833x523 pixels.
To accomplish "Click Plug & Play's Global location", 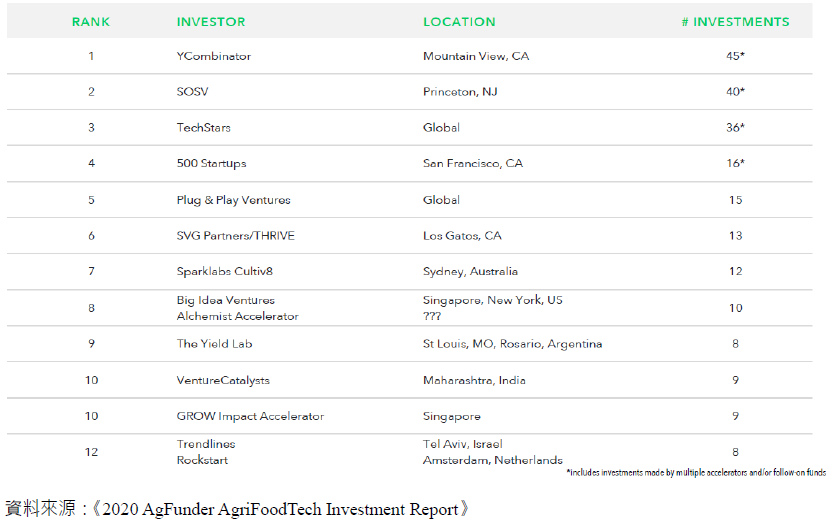I will click(x=441, y=200).
